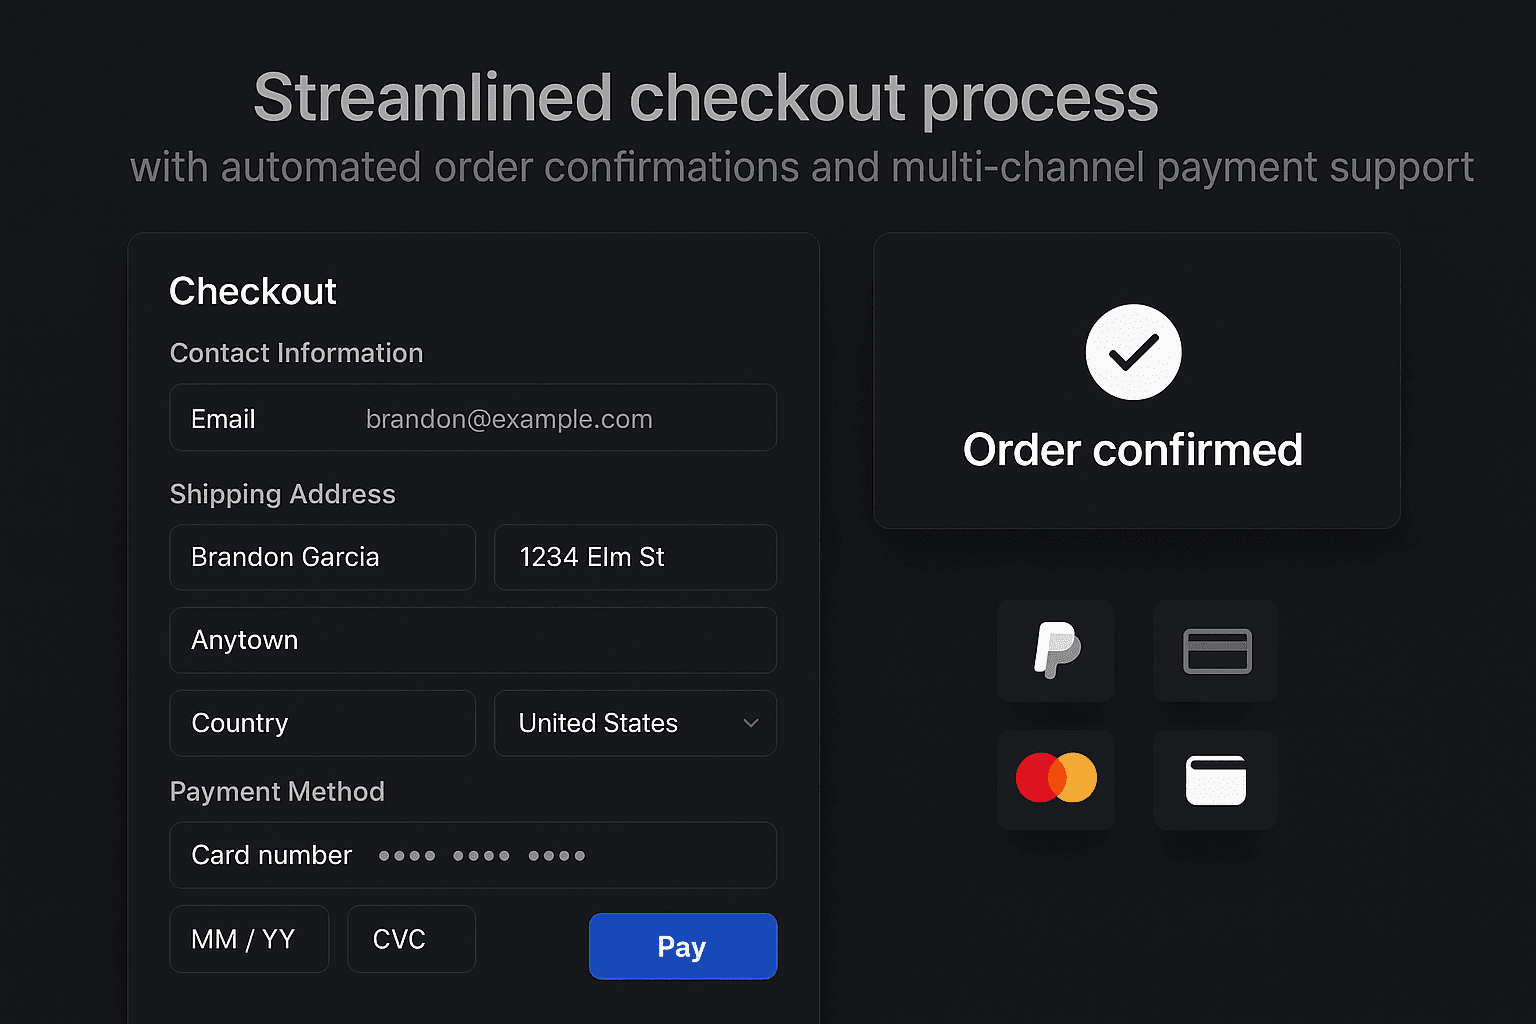Open dropdown chevron beside United States

pyautogui.click(x=751, y=723)
